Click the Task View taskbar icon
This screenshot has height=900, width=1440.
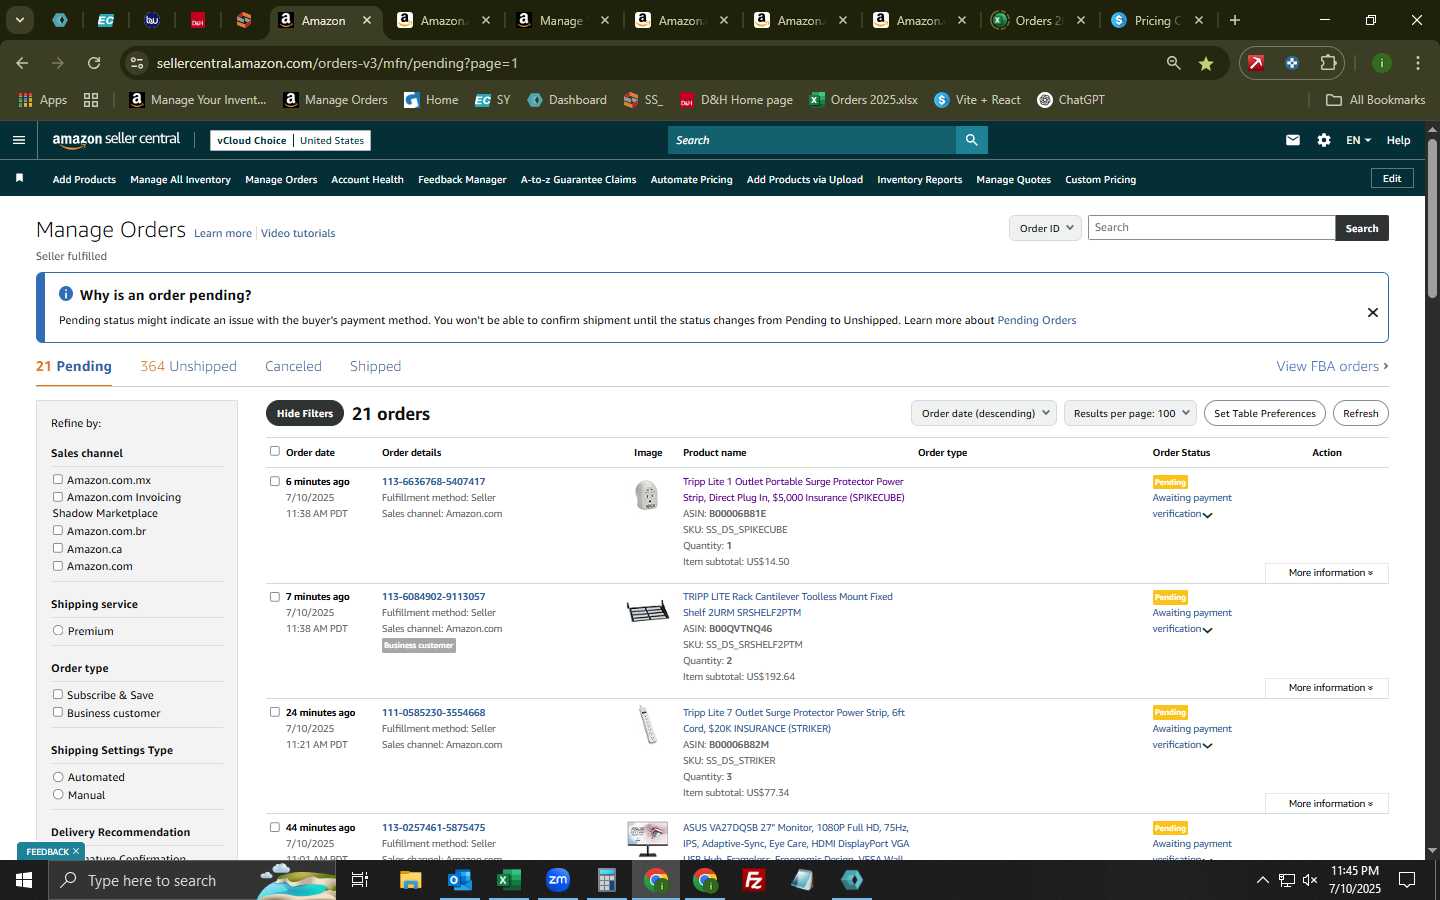pos(360,880)
